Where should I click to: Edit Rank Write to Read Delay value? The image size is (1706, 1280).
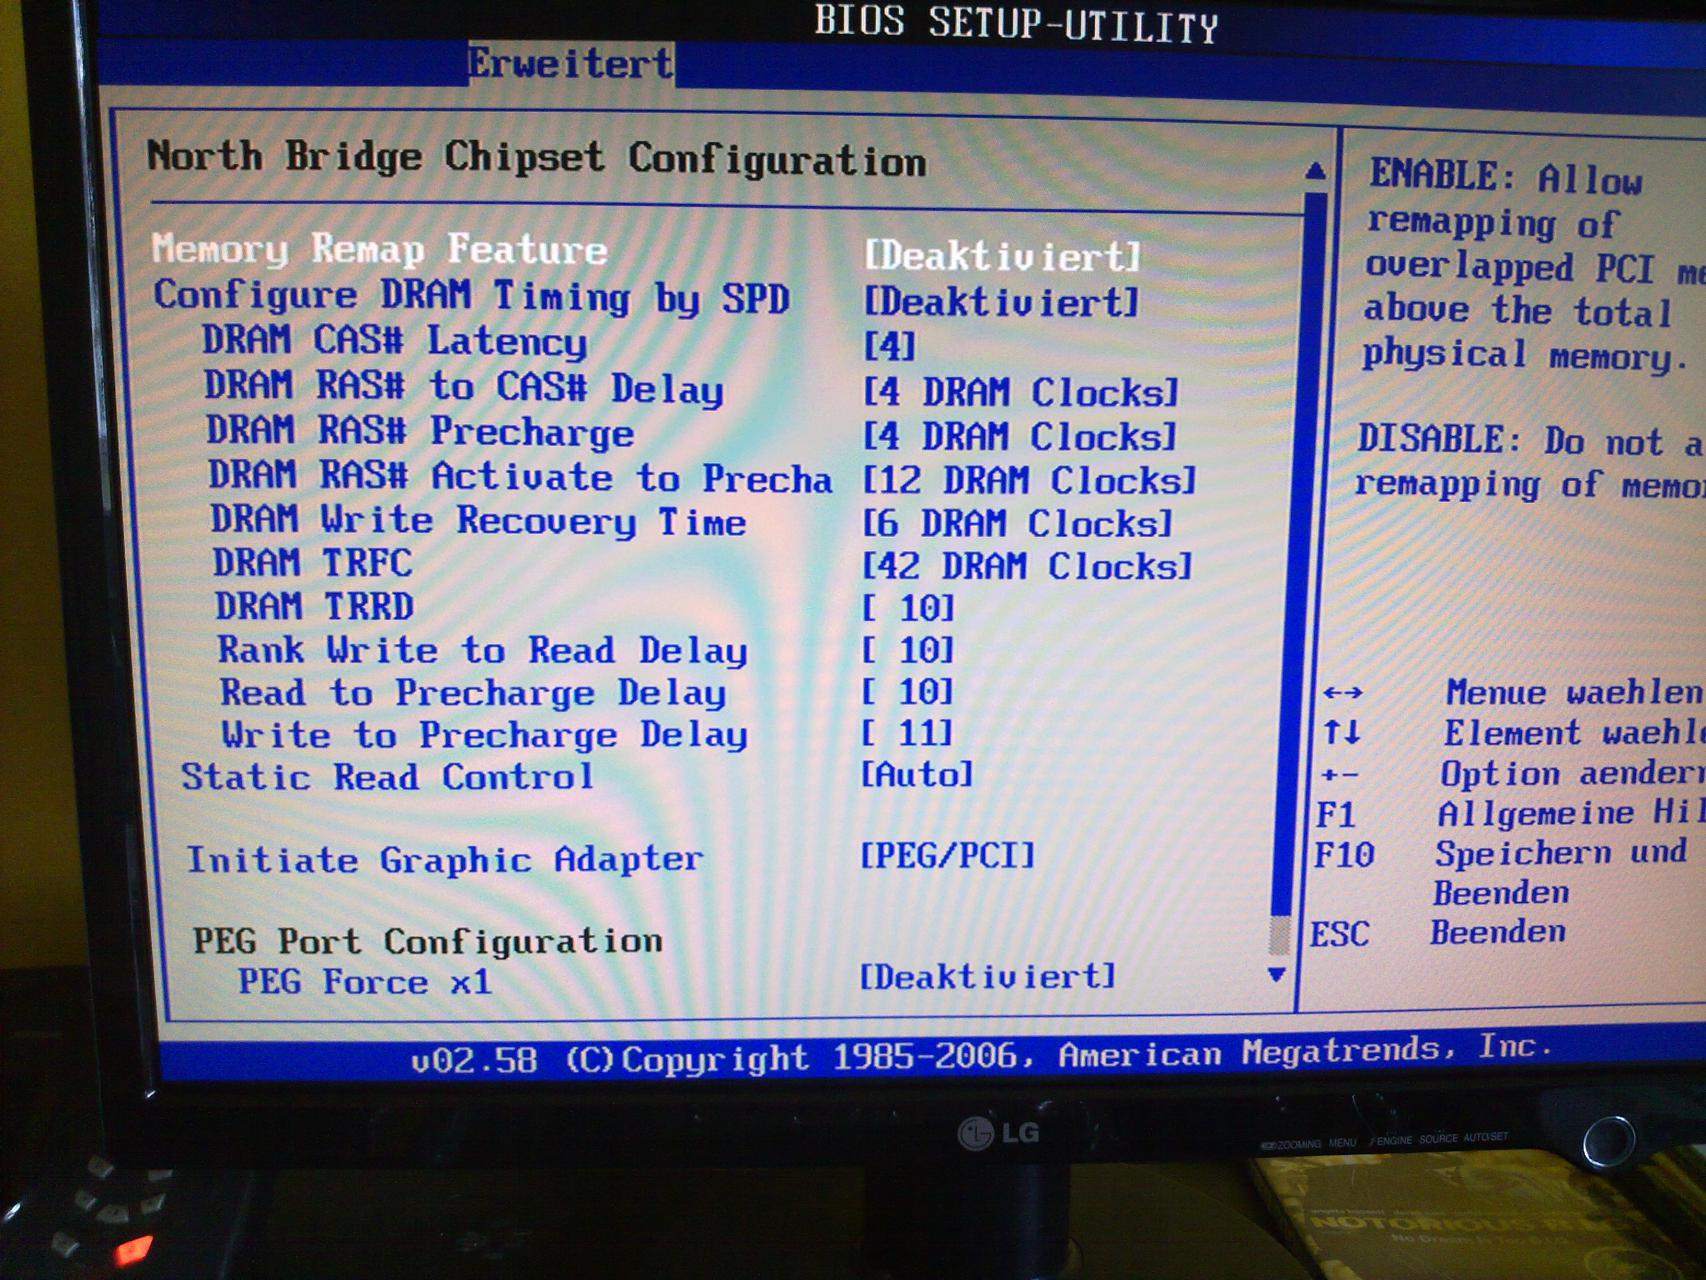tap(909, 650)
